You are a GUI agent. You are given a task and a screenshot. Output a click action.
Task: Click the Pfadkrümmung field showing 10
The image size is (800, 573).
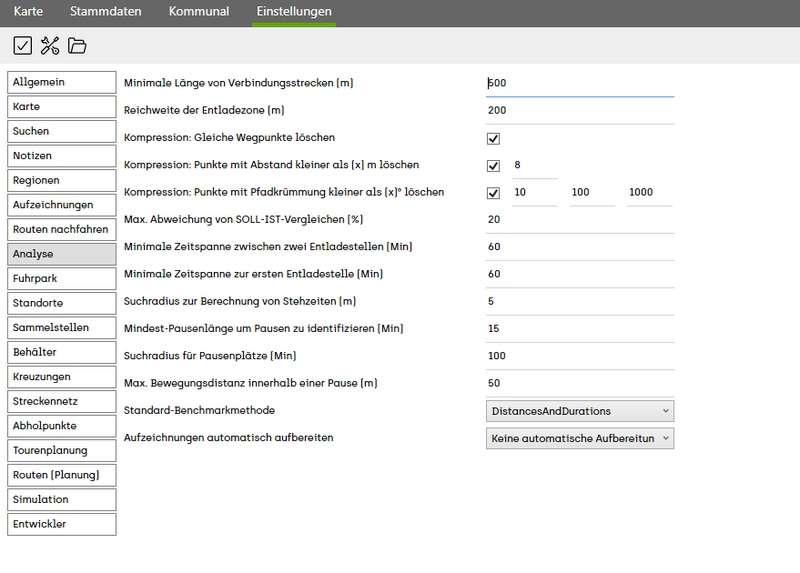(x=535, y=192)
